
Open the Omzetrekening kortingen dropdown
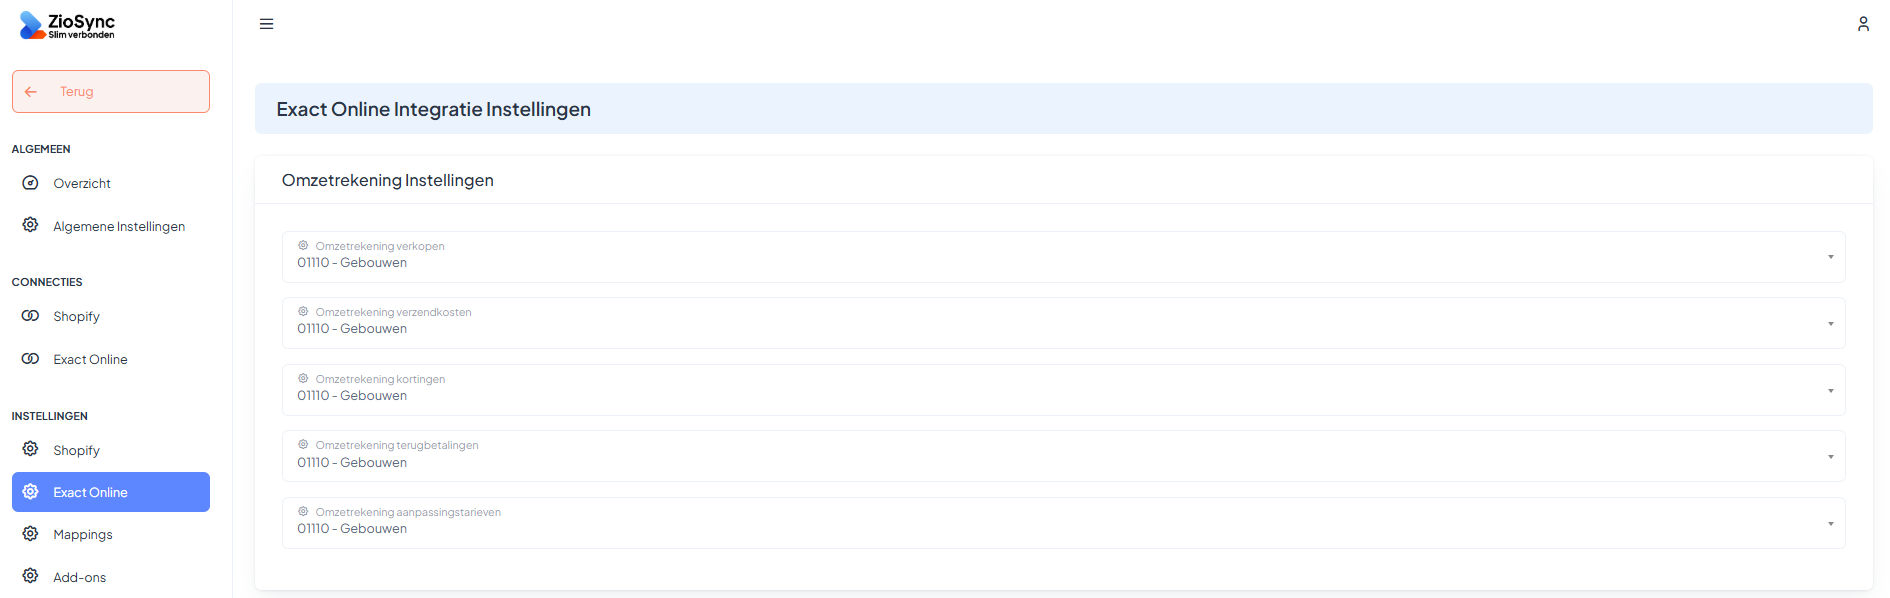coord(1063,390)
